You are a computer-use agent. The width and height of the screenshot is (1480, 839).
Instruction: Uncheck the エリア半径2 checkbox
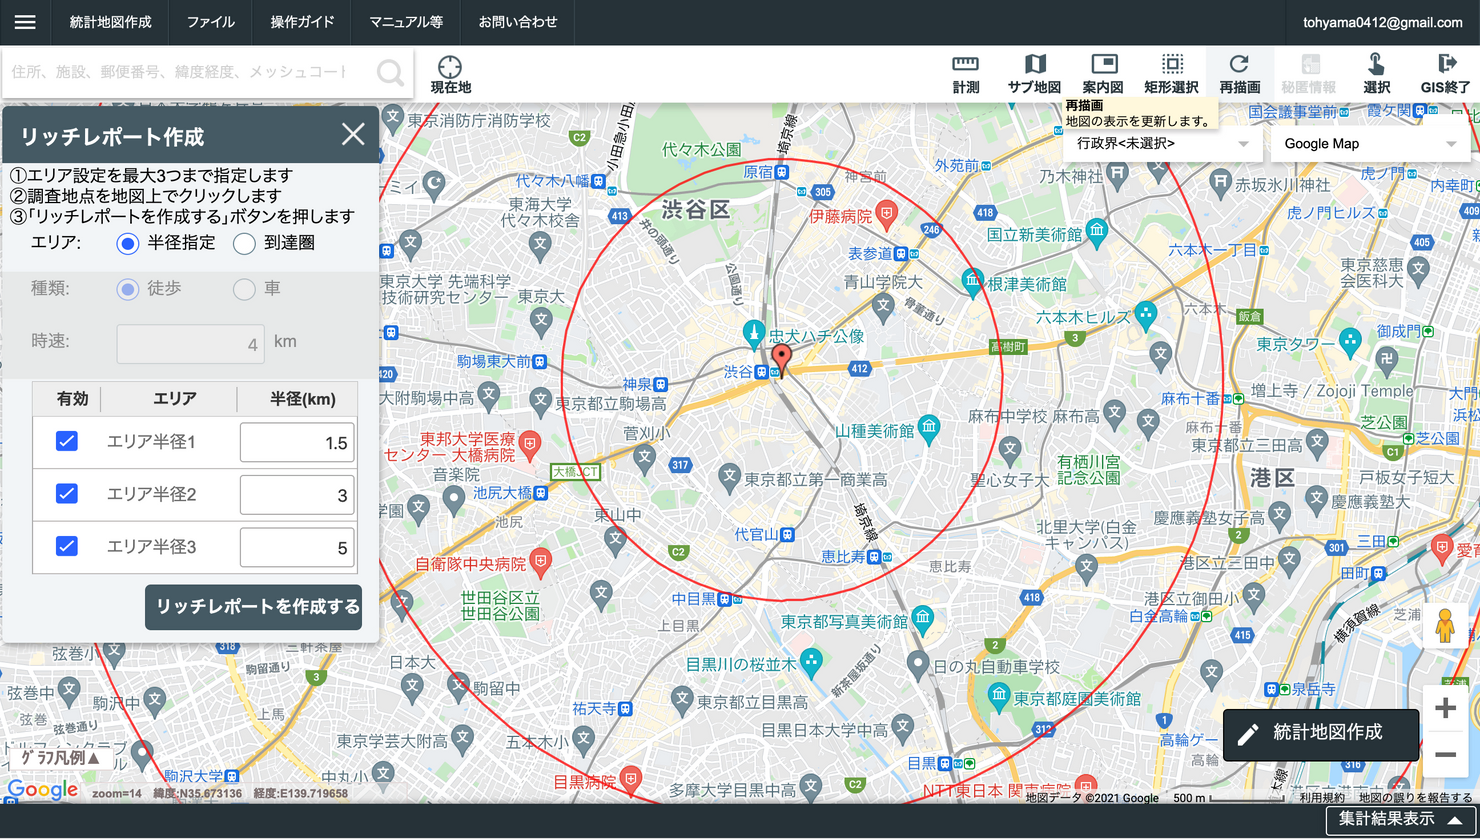tap(67, 493)
